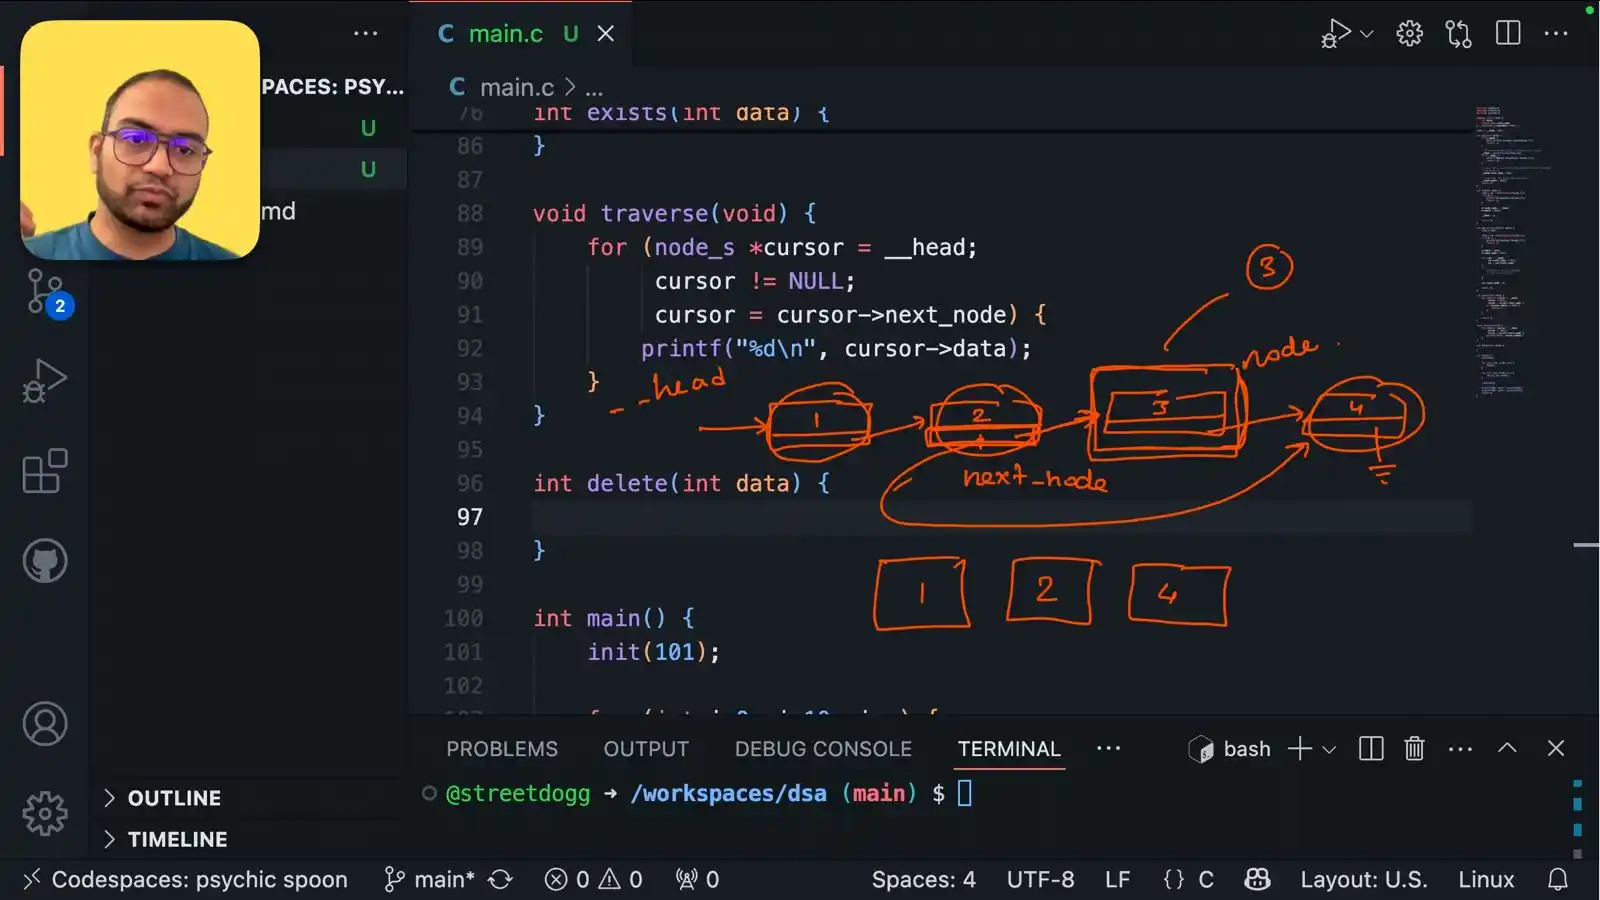Switch to the PROBLEMS tab

[502, 749]
